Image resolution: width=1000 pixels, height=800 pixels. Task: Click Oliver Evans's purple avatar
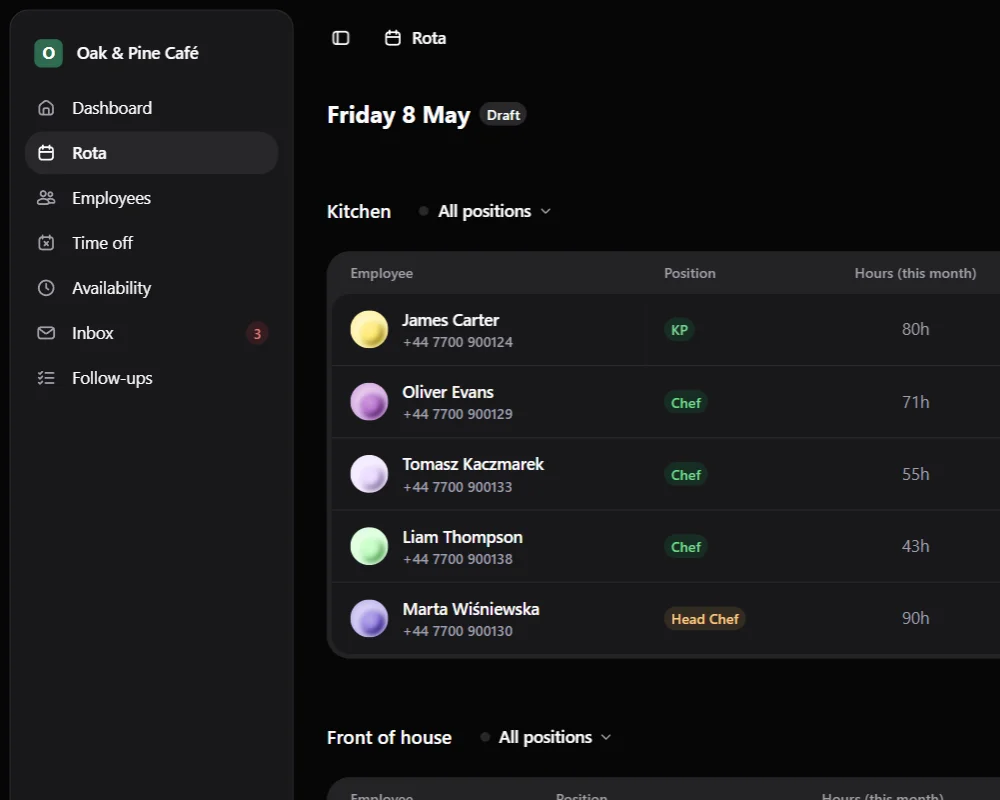[x=369, y=402]
